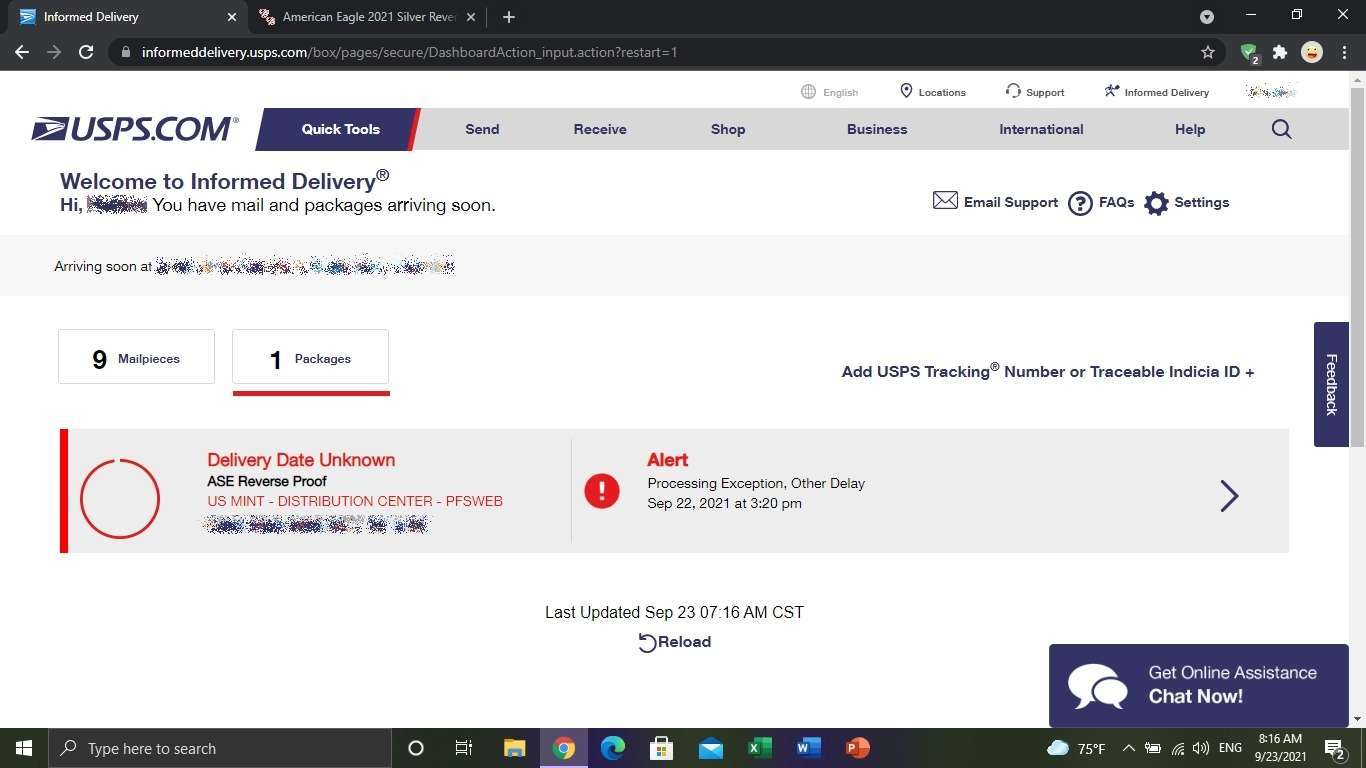
Task: Open the International menu
Action: point(1041,129)
